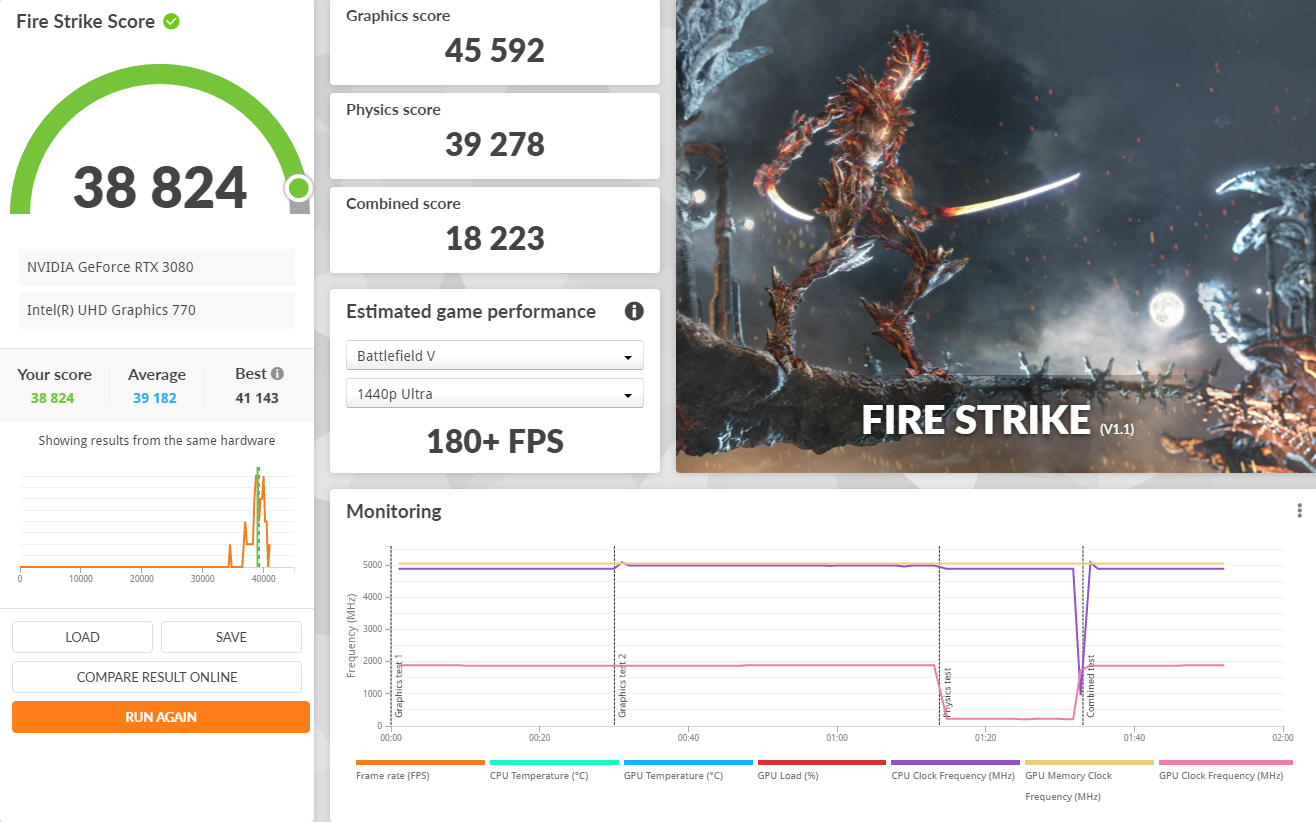Click the Physics test timeline marker
1316x822 pixels.
coord(947,695)
